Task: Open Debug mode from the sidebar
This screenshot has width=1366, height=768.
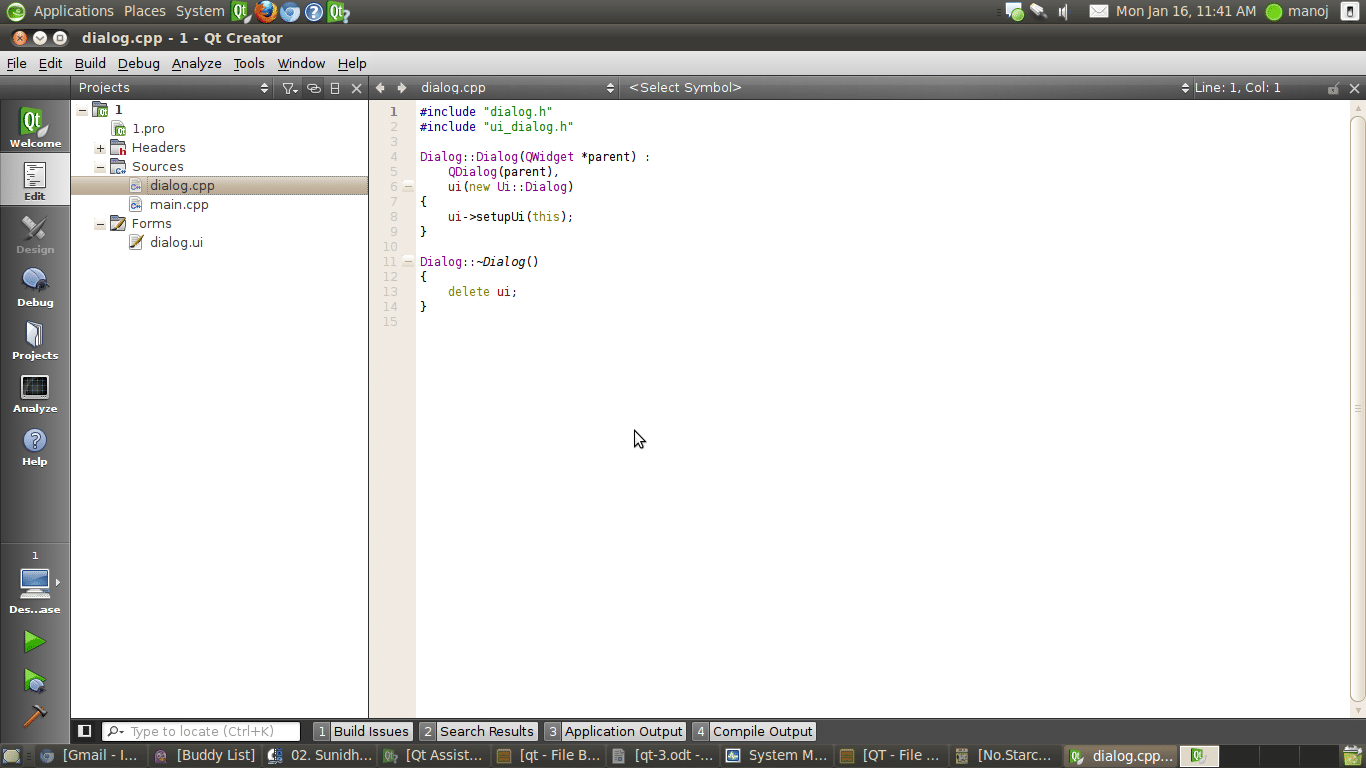Action: point(35,287)
